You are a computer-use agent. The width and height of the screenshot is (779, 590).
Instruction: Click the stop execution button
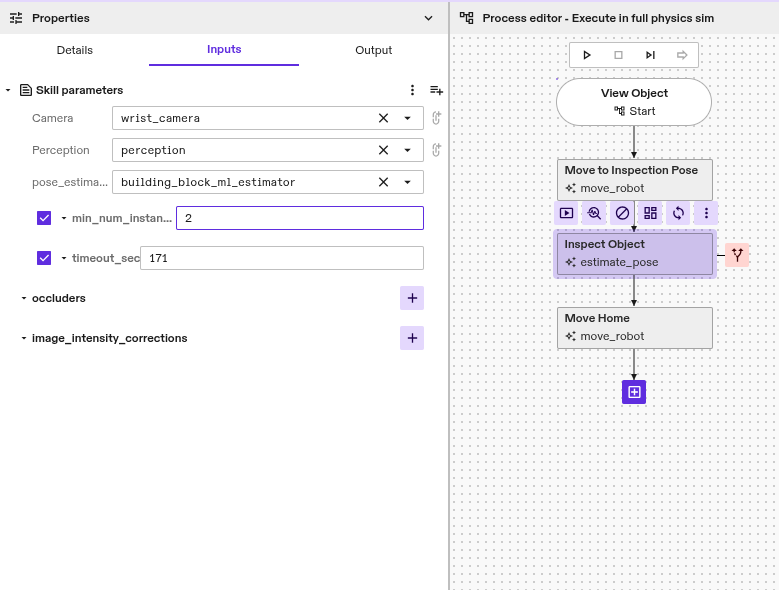pyautogui.click(x=618, y=55)
